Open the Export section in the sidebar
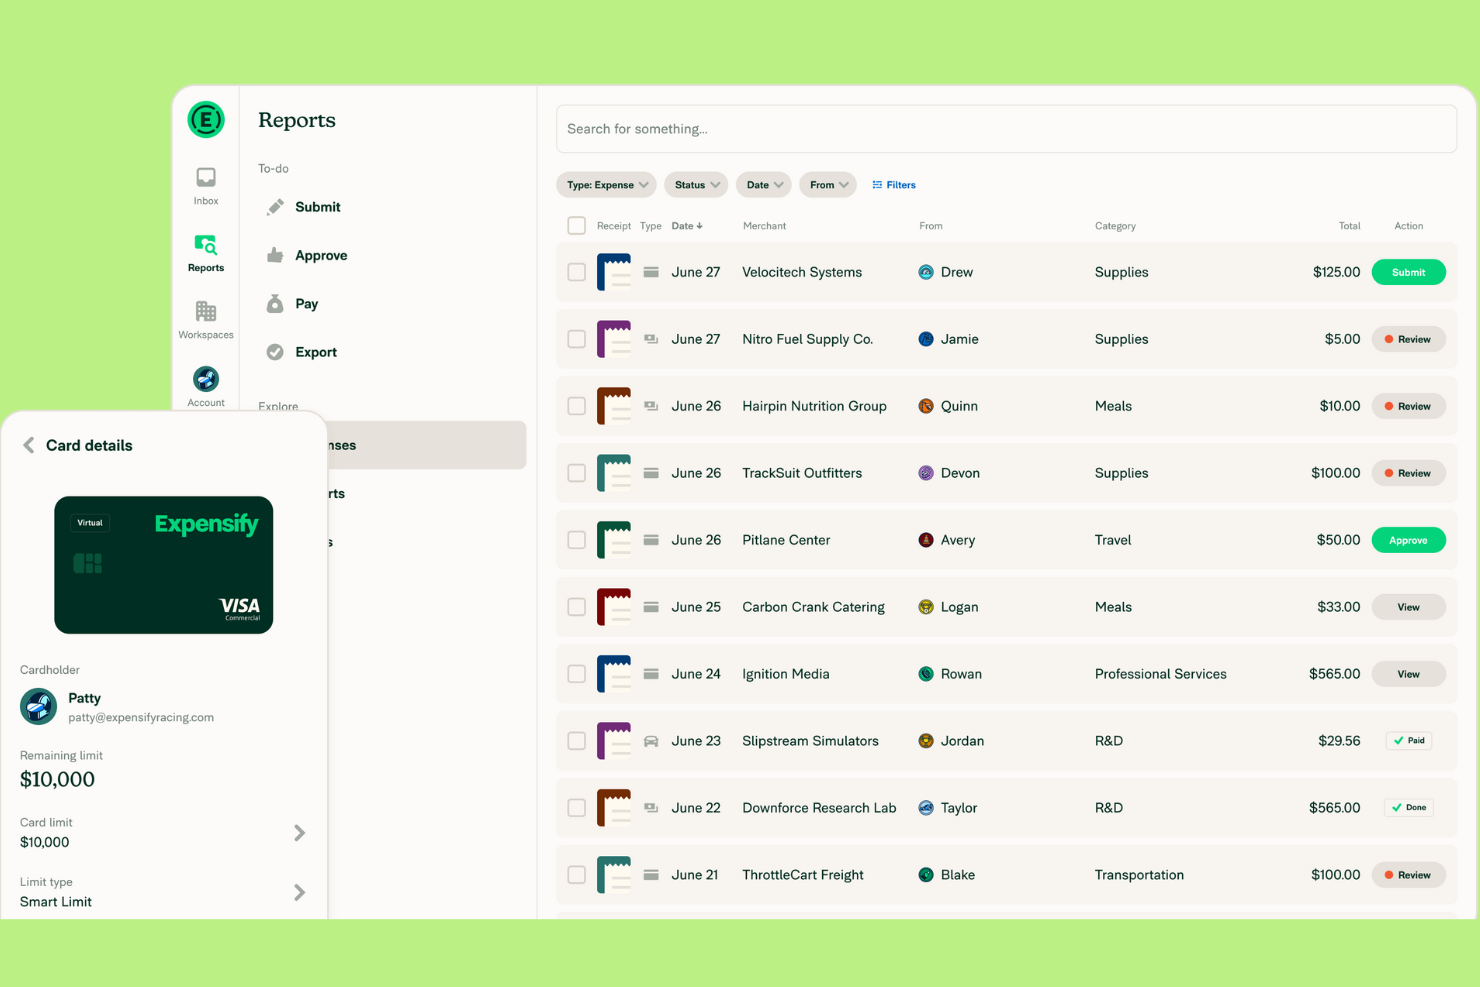The width and height of the screenshot is (1480, 987). 316,351
